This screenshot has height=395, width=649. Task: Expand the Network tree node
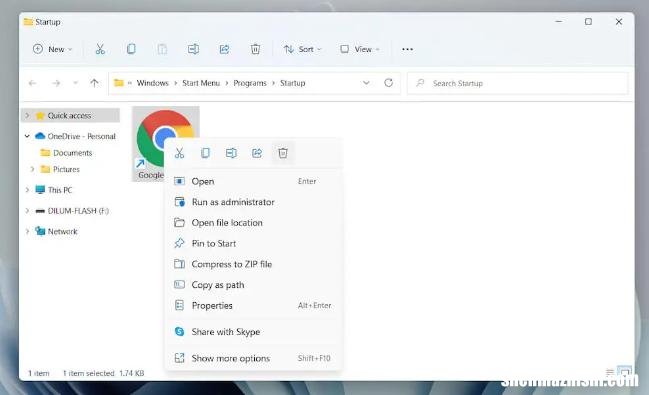[x=27, y=231]
